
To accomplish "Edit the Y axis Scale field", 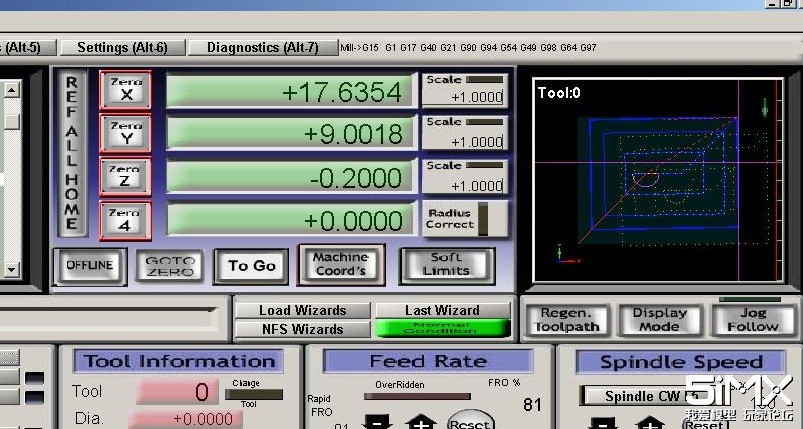I will click(465, 141).
